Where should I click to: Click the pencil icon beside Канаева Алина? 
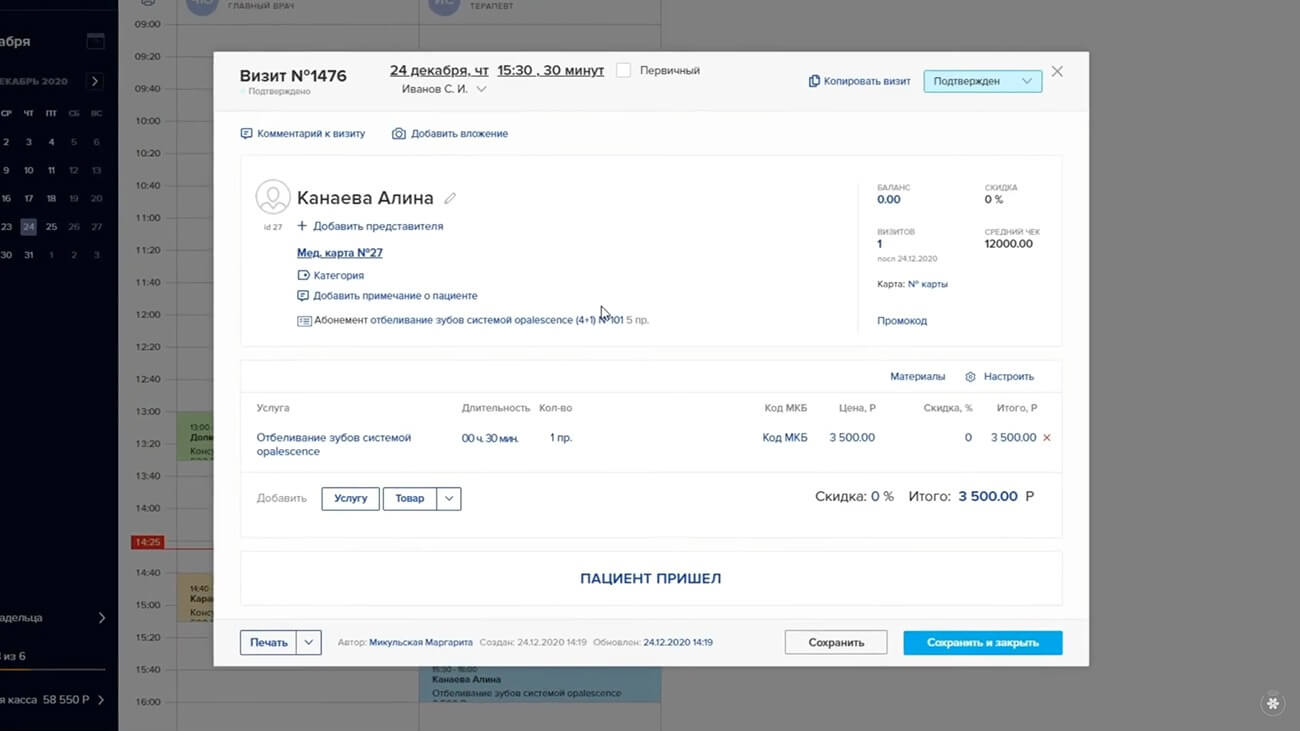450,199
